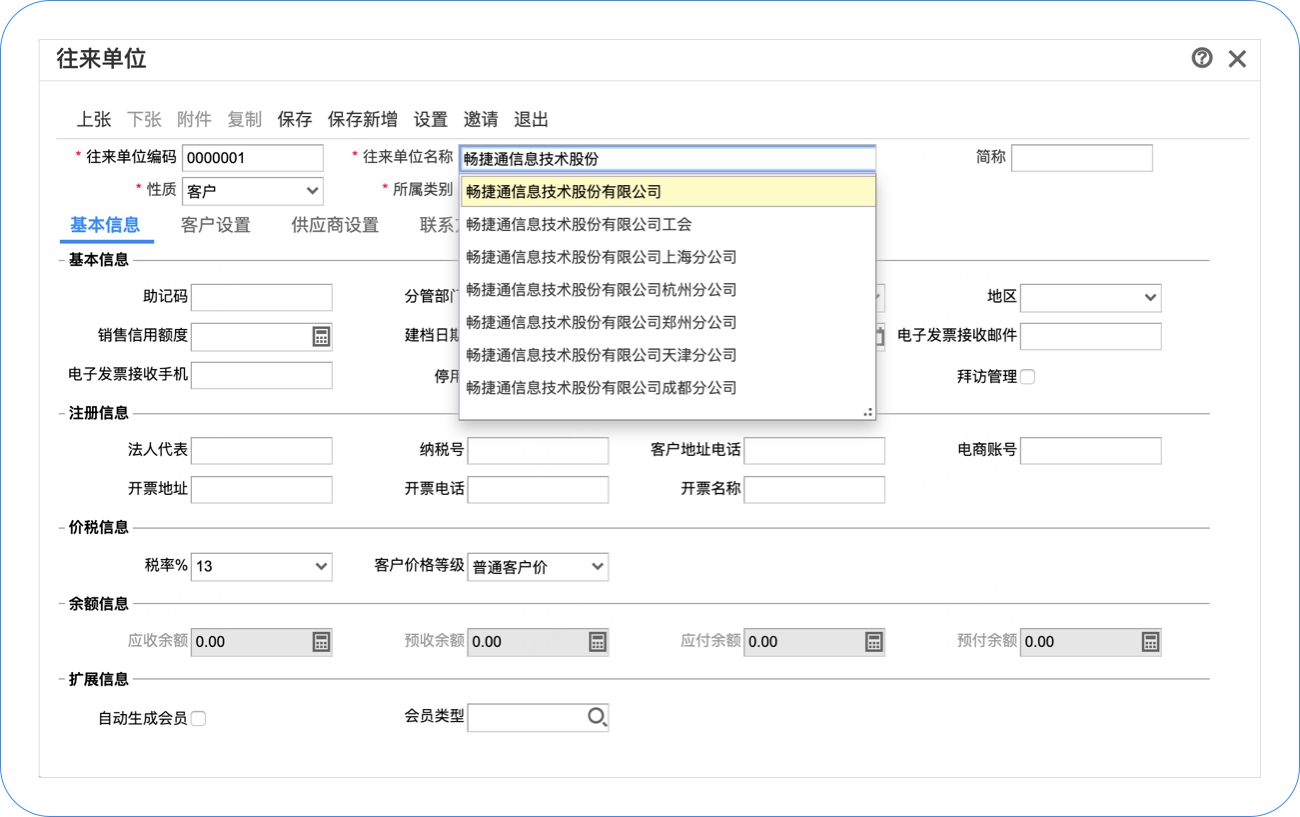1300x817 pixels.
Task: Click 保存 in the toolbar
Action: pyautogui.click(x=295, y=119)
